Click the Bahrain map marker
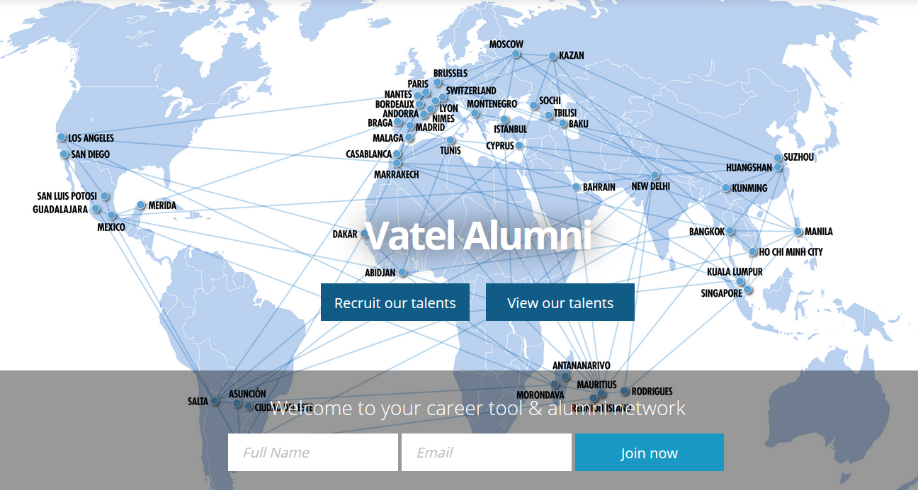Screen dimensions: 918x490 pyautogui.click(x=576, y=187)
